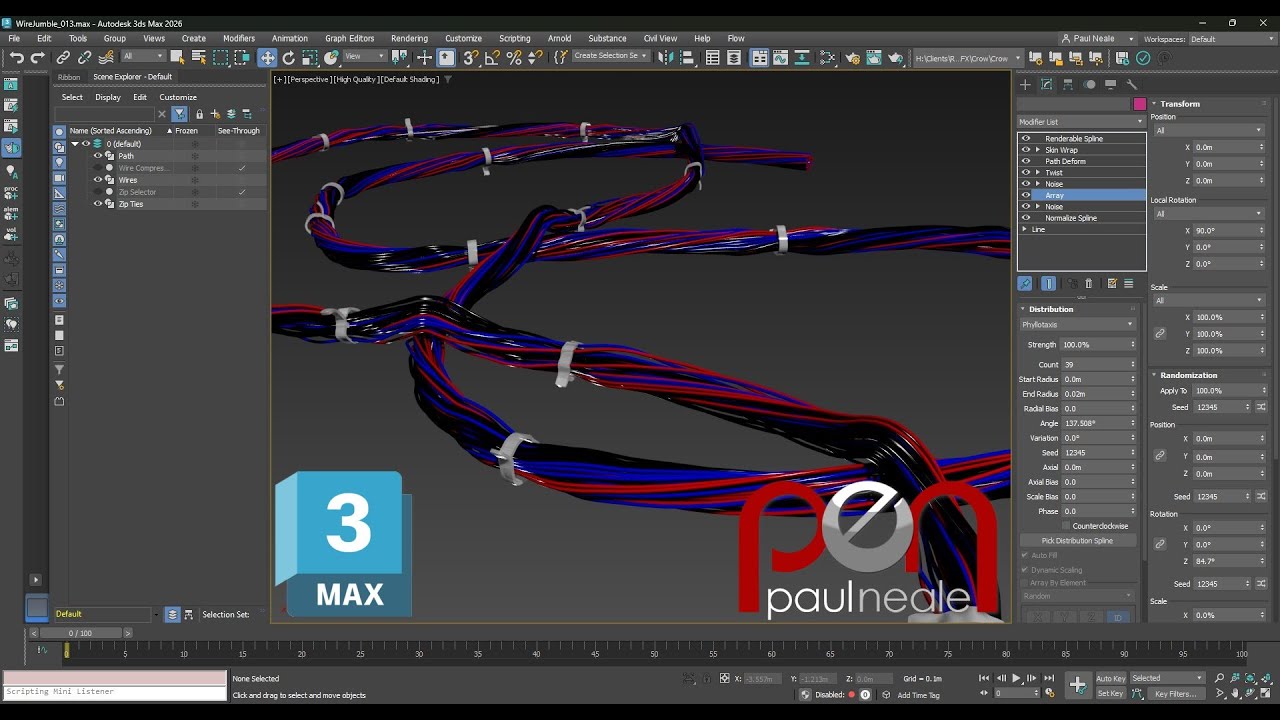Open the Align tool icon
The height and width of the screenshot is (720, 1280).
[688, 58]
